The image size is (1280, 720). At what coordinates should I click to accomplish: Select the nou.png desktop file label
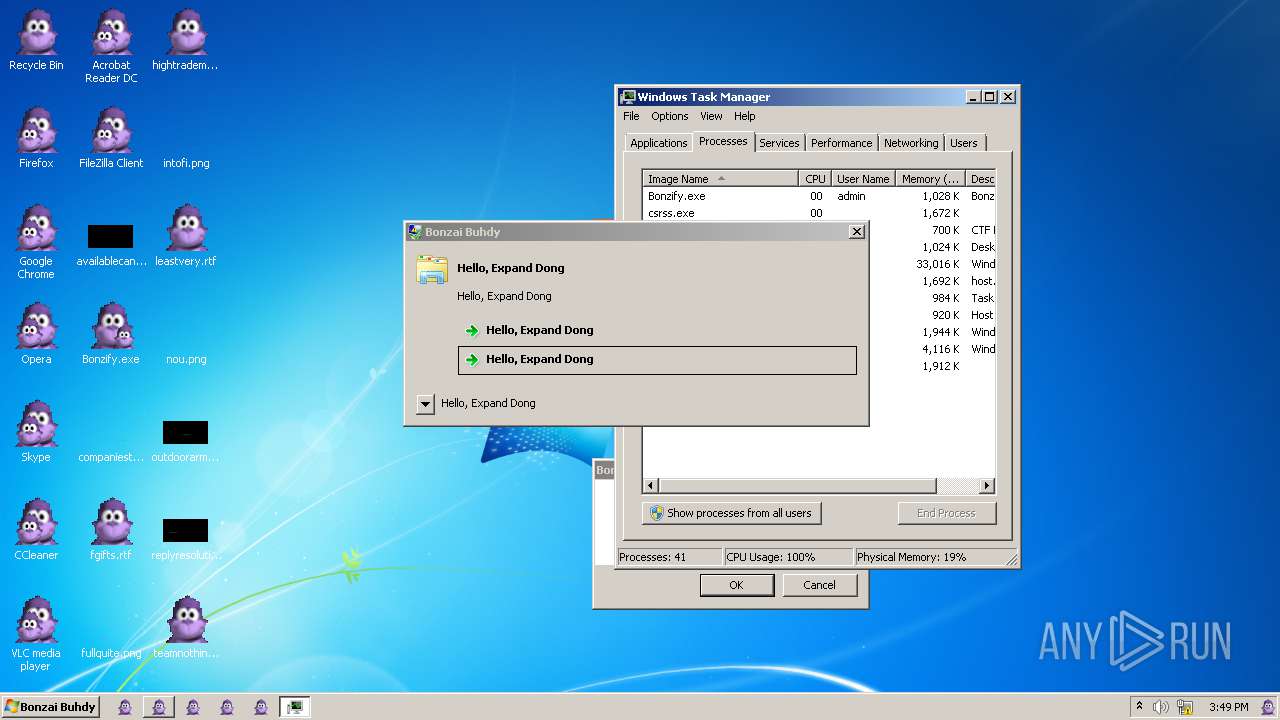[x=186, y=359]
